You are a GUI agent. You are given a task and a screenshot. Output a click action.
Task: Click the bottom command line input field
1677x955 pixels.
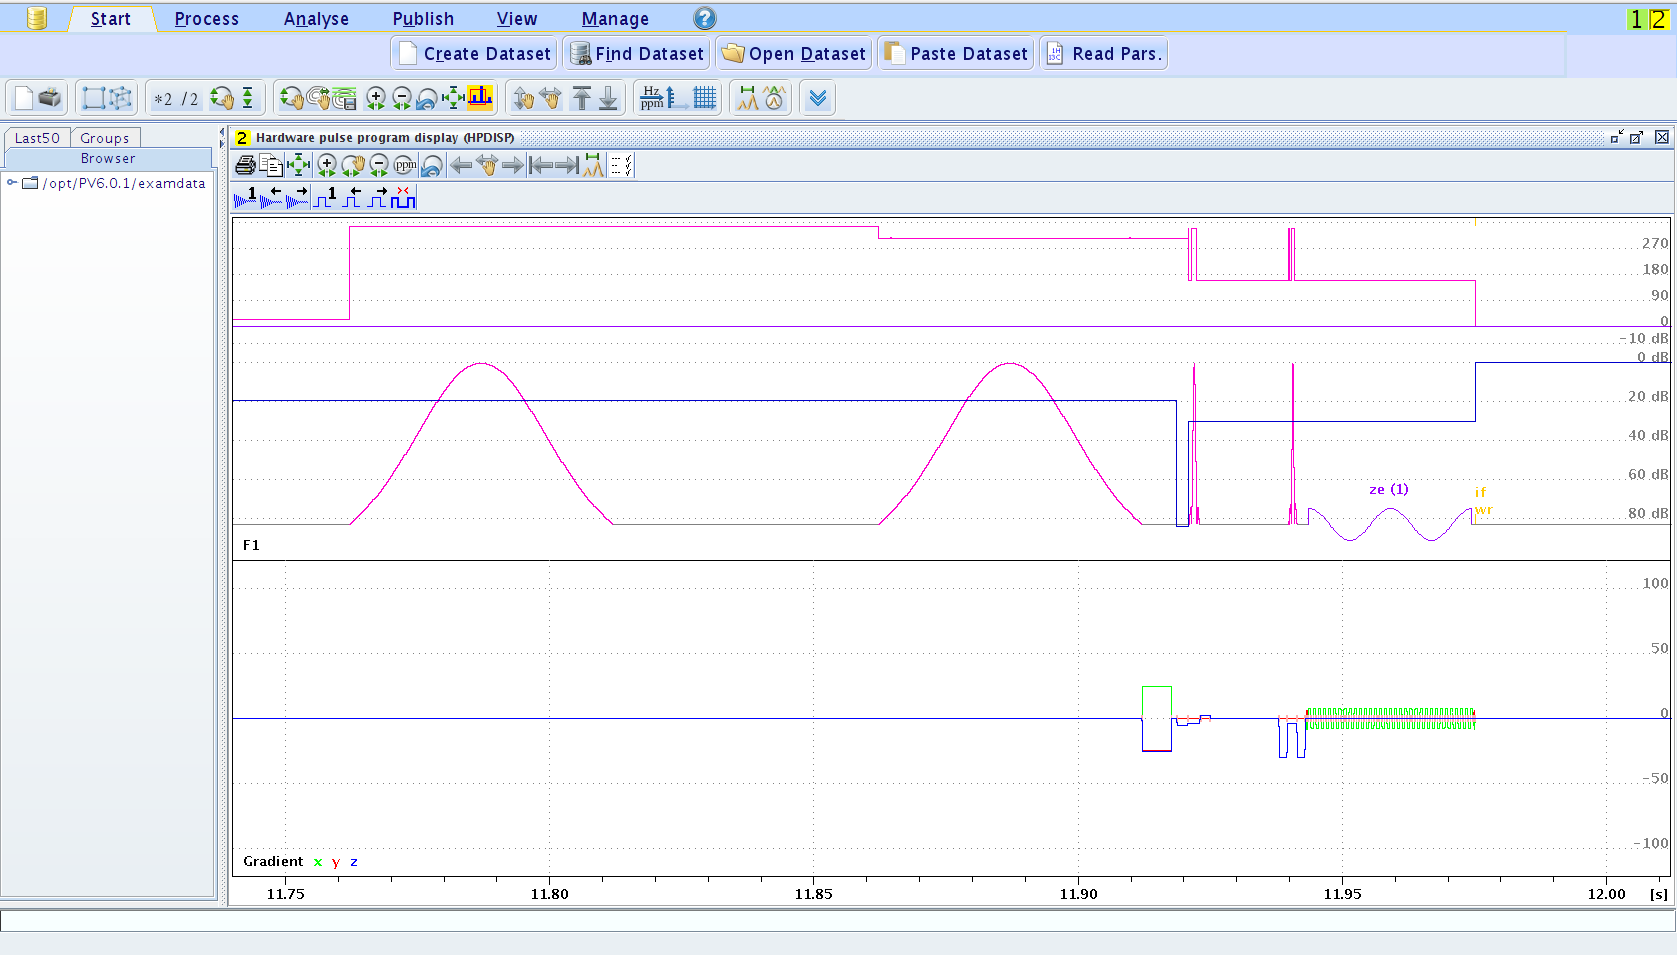pos(838,920)
